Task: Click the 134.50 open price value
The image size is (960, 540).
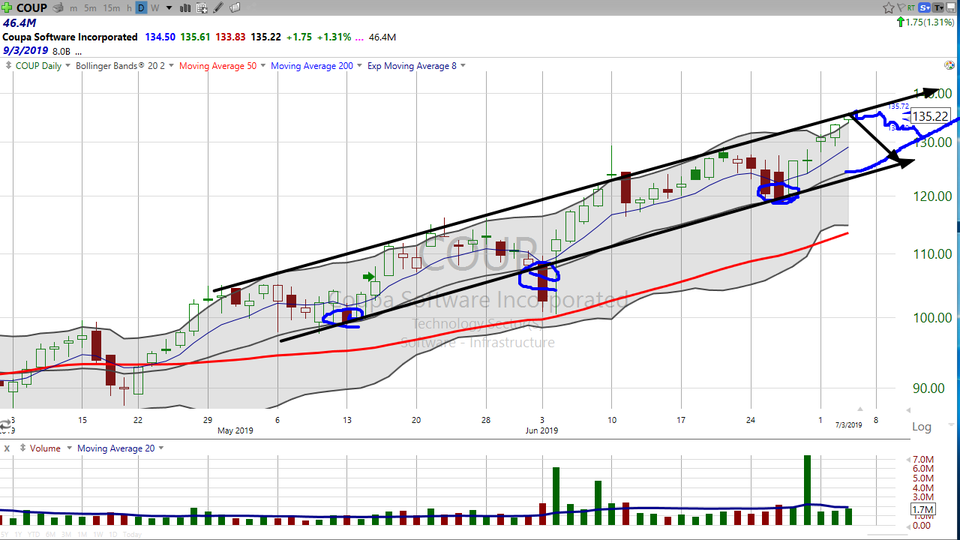Action: click(160, 37)
